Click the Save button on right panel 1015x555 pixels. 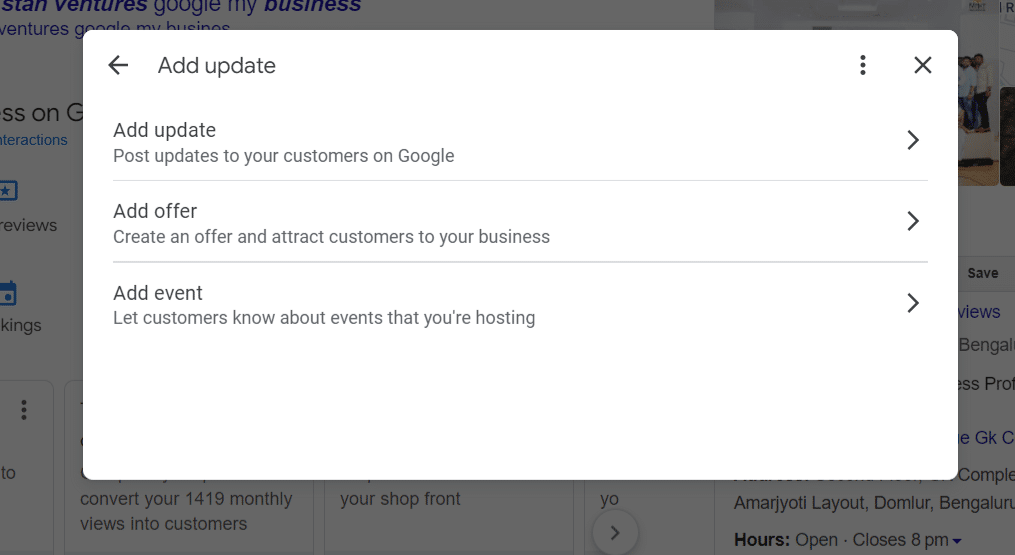coord(982,273)
